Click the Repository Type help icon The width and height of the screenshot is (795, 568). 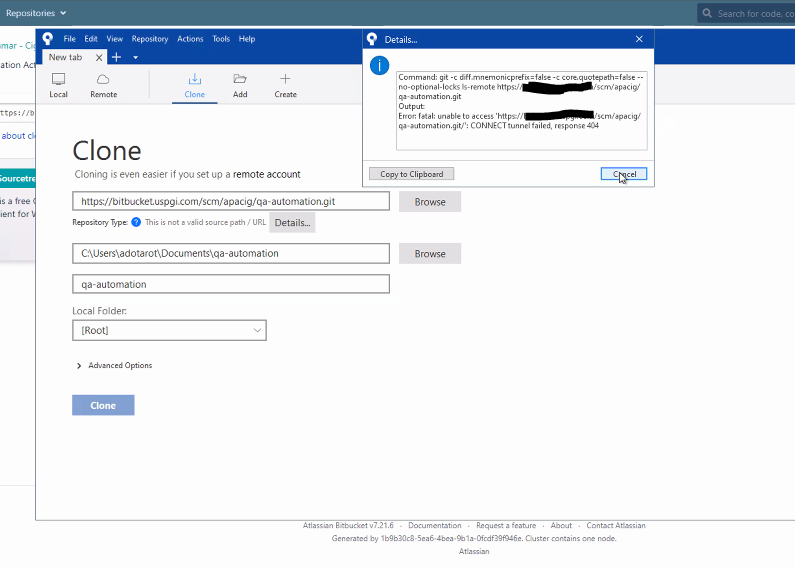pyautogui.click(x=136, y=222)
